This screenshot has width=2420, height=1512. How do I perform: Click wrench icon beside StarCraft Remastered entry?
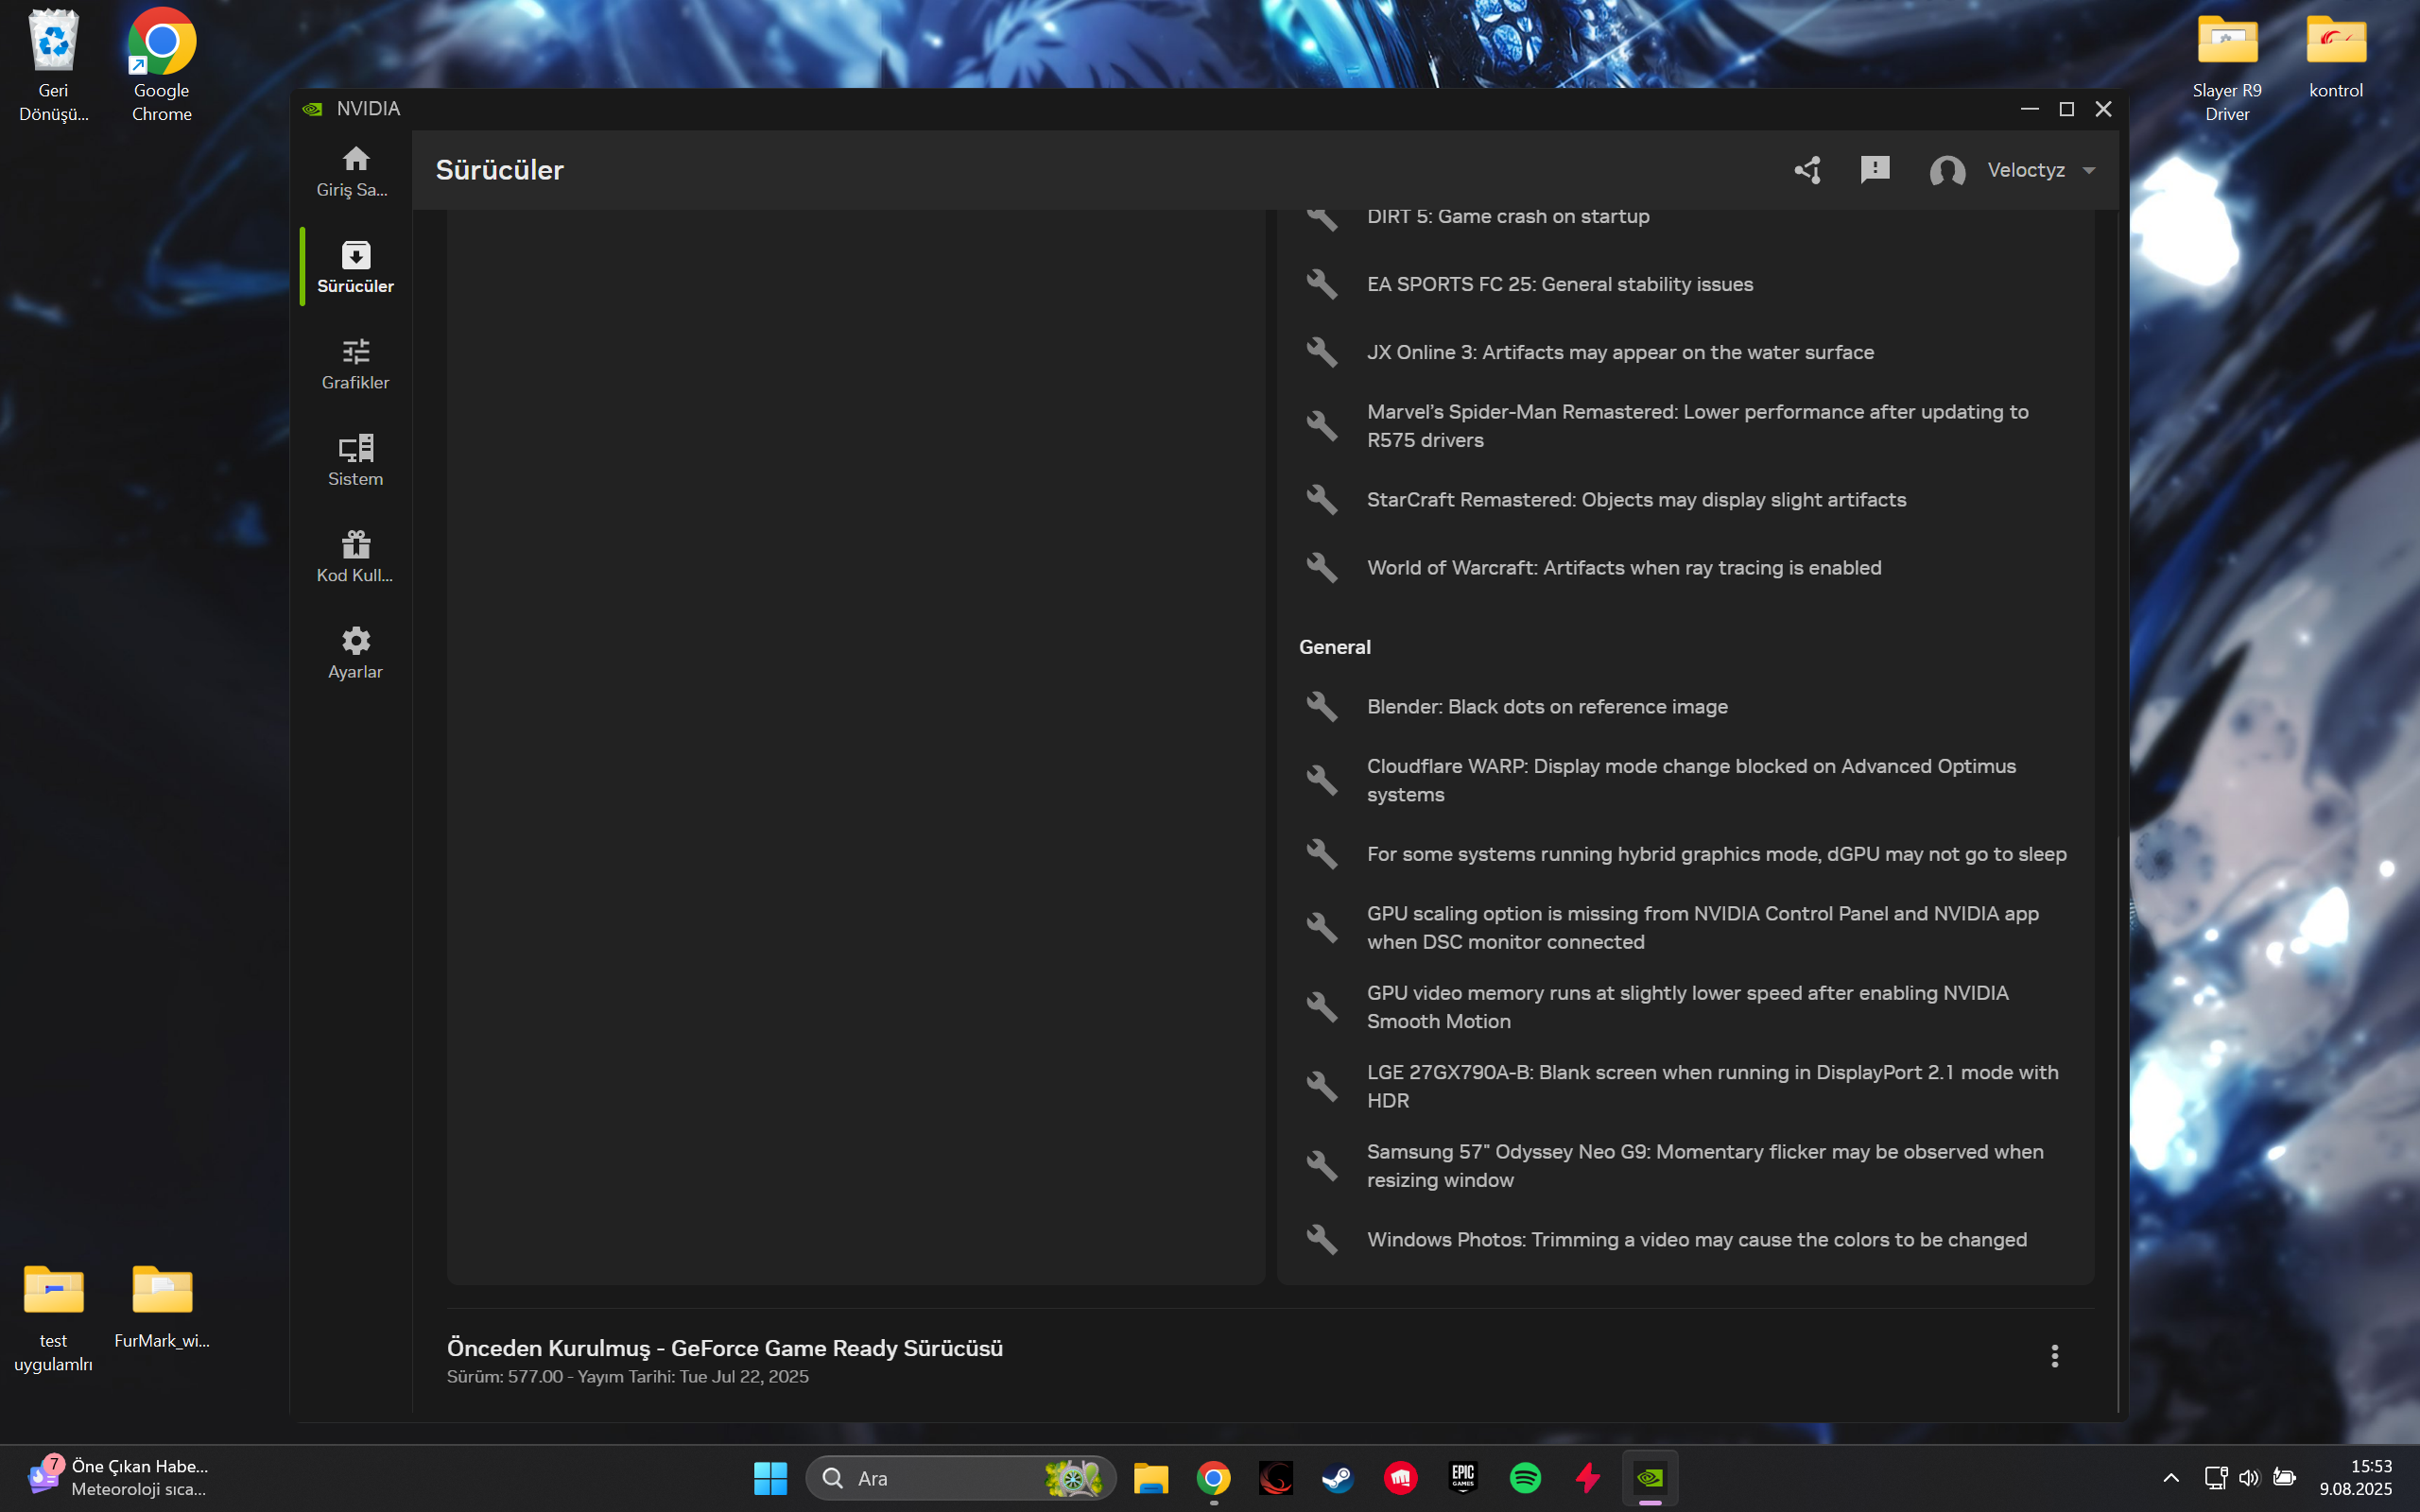[1322, 500]
